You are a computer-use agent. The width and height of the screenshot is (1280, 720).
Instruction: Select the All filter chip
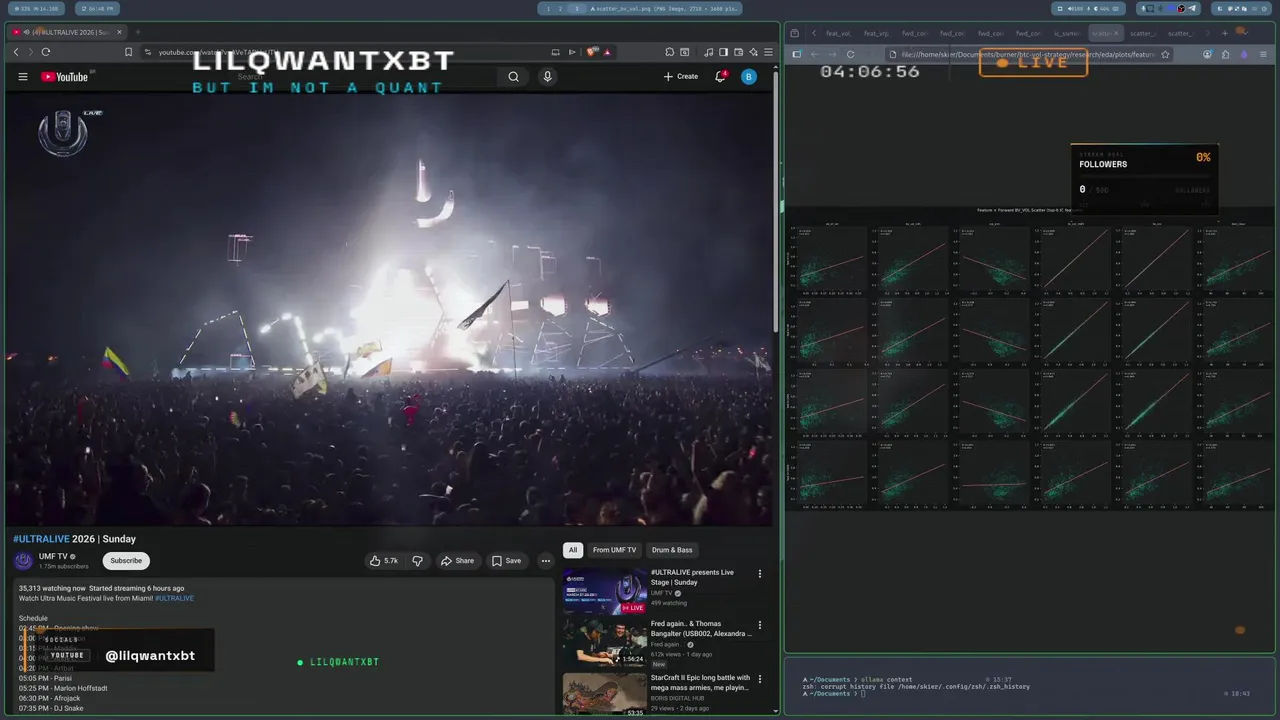[x=573, y=550]
